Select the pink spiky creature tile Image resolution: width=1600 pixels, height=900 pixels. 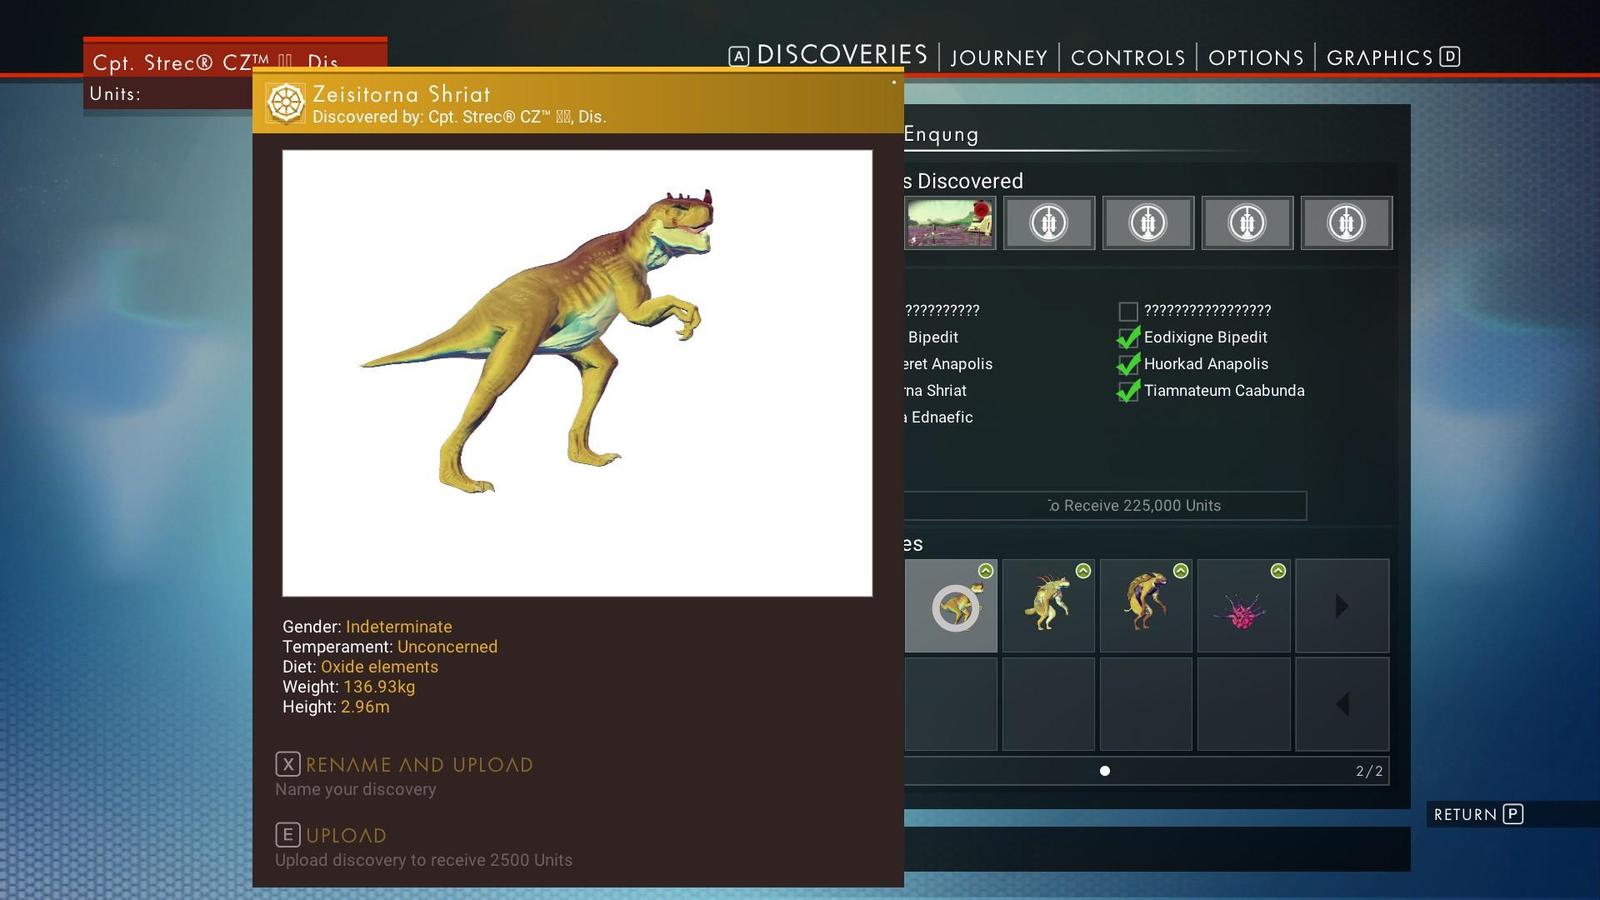(x=1243, y=606)
